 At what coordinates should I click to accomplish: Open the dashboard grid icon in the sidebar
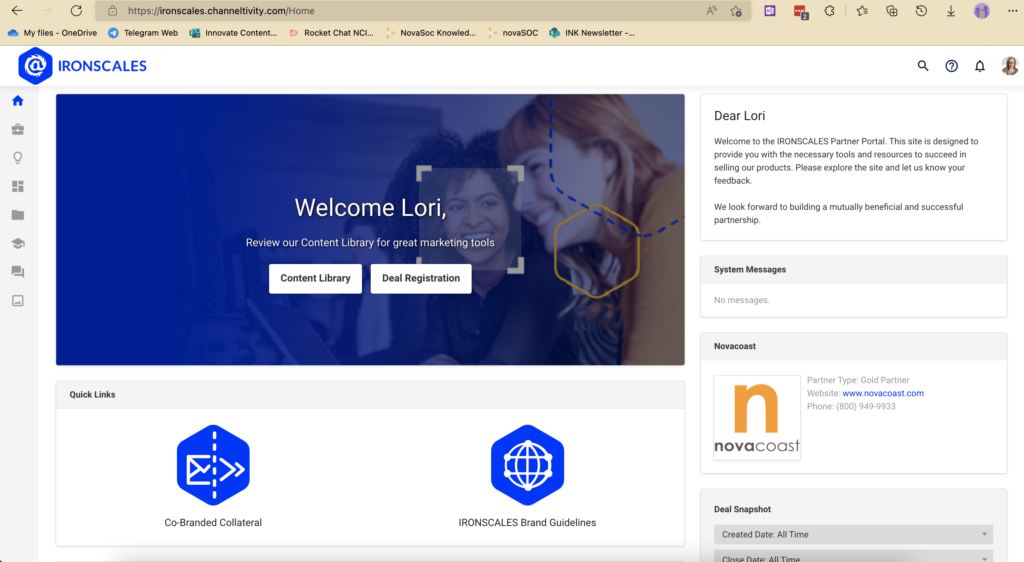18,187
